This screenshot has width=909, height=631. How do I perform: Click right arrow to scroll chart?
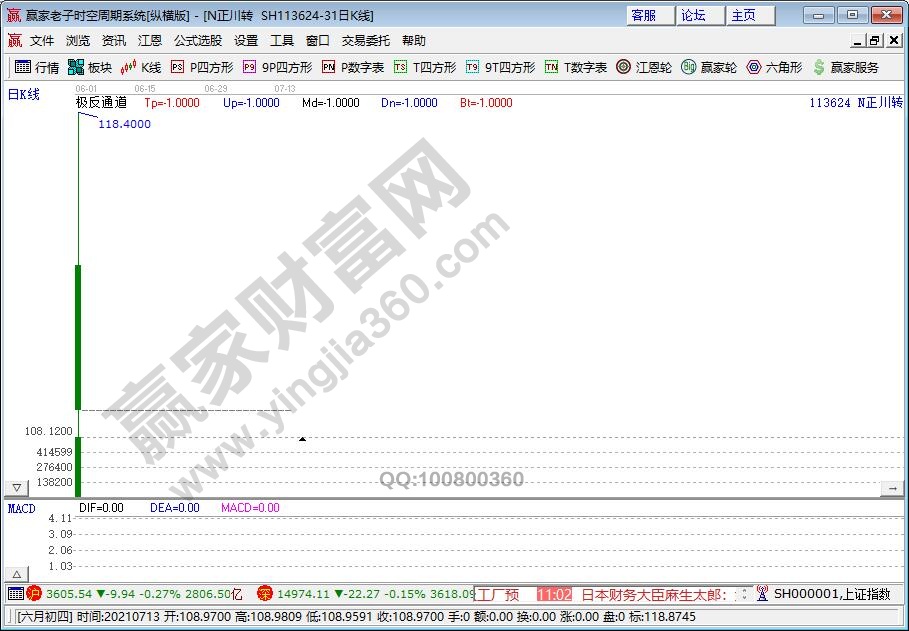click(890, 487)
